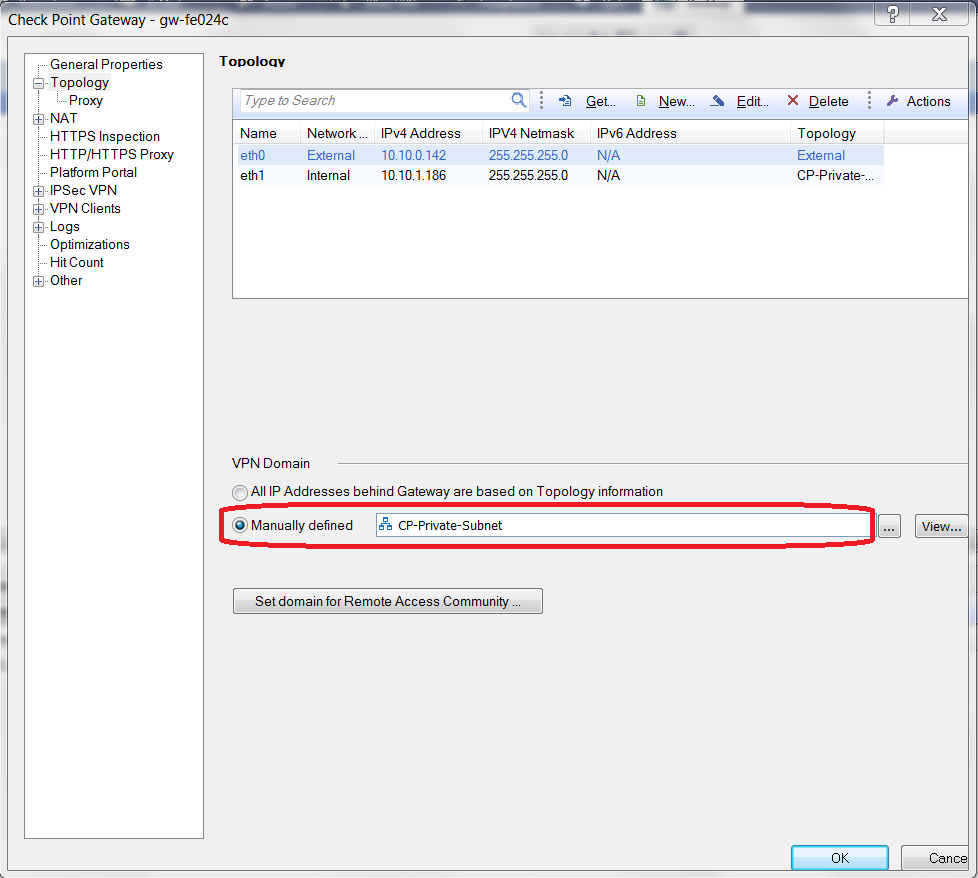Select All IP Addresses behind Gateway option
This screenshot has width=978, height=878.
[x=240, y=492]
